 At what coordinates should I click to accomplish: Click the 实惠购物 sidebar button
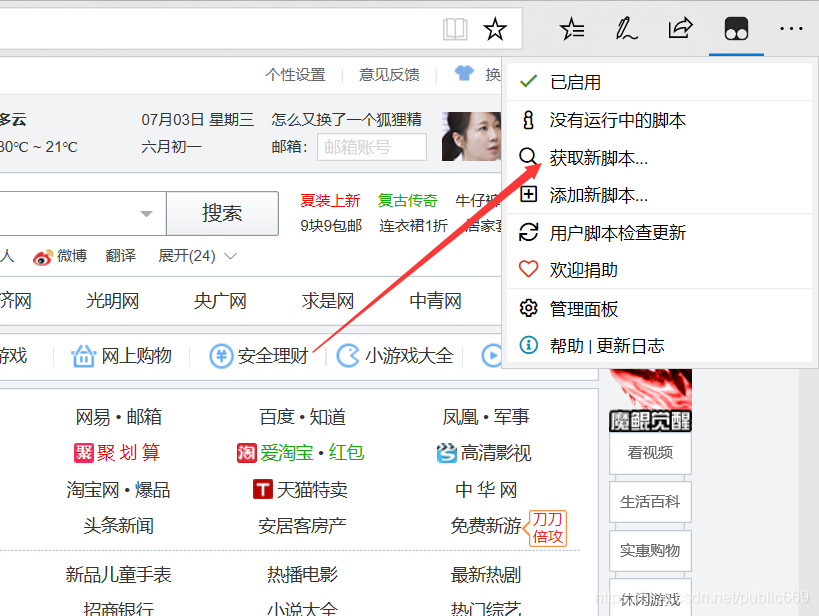click(650, 551)
